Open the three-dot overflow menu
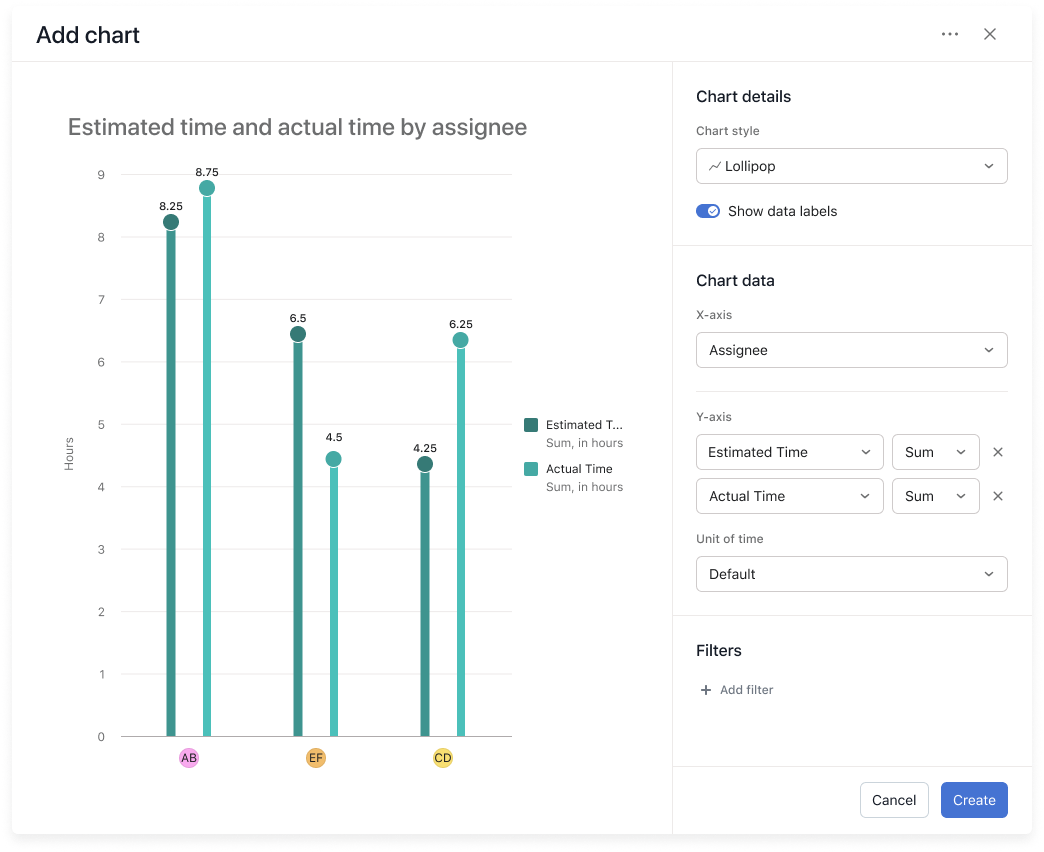The image size is (1044, 852). click(x=948, y=33)
